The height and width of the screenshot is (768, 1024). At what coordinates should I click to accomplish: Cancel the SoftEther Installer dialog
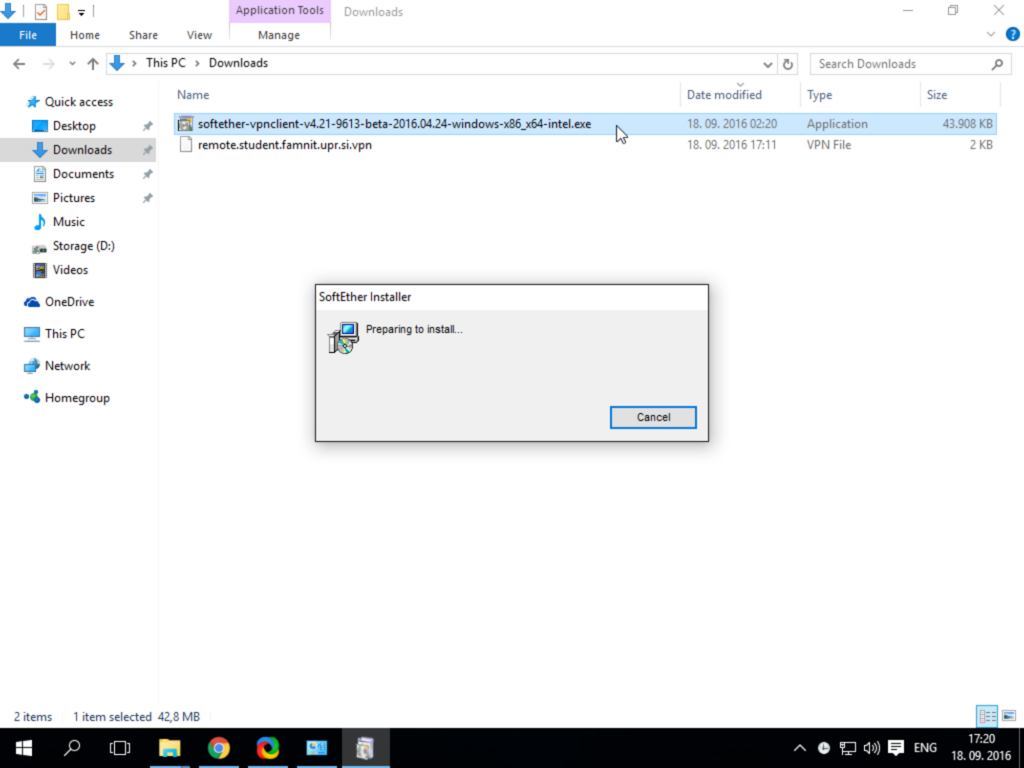click(x=653, y=417)
